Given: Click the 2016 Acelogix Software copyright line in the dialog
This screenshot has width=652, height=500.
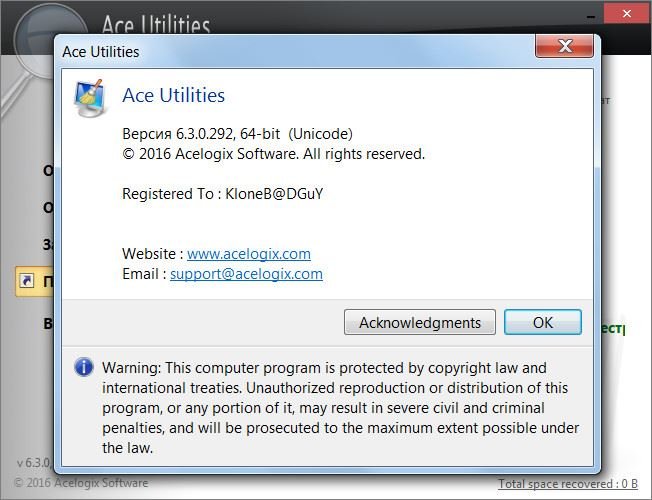Looking at the screenshot, I should (273, 154).
